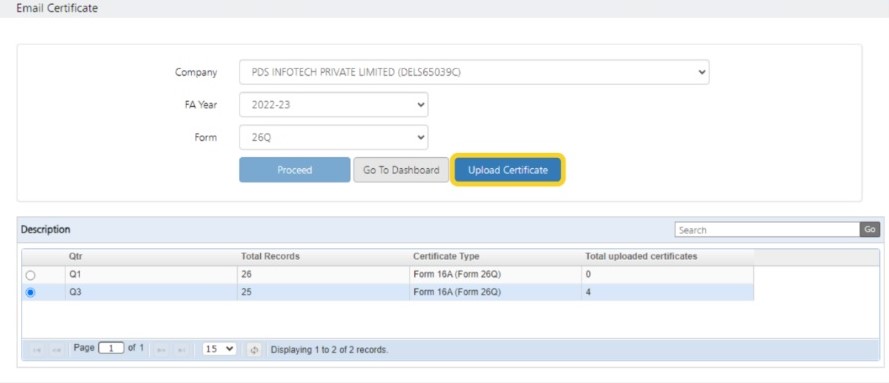Click the page number input box
The image size is (889, 383).
(x=111, y=348)
